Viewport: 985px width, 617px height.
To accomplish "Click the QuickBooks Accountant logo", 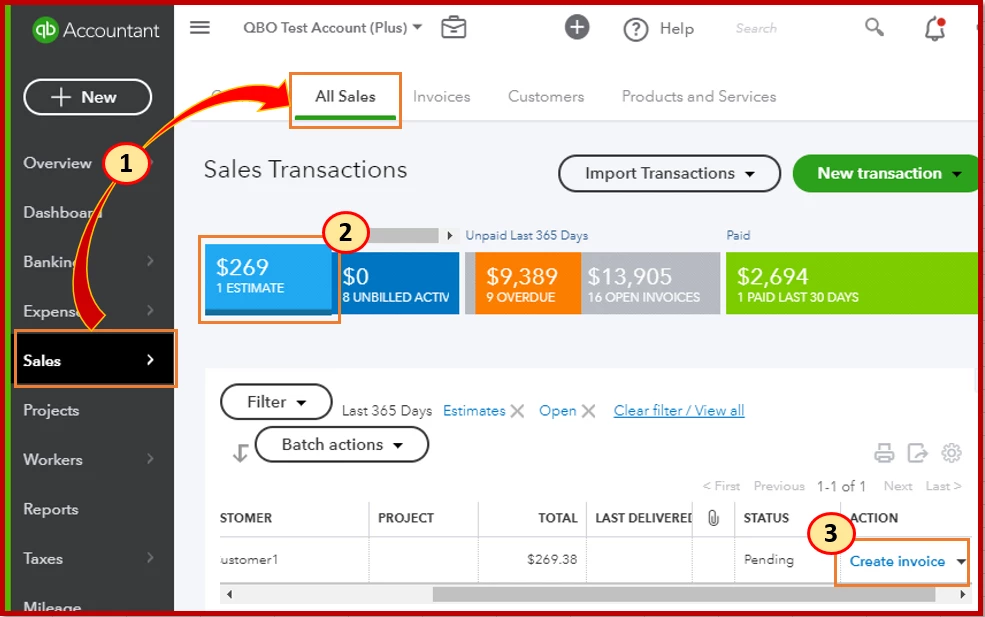I will pos(95,30).
